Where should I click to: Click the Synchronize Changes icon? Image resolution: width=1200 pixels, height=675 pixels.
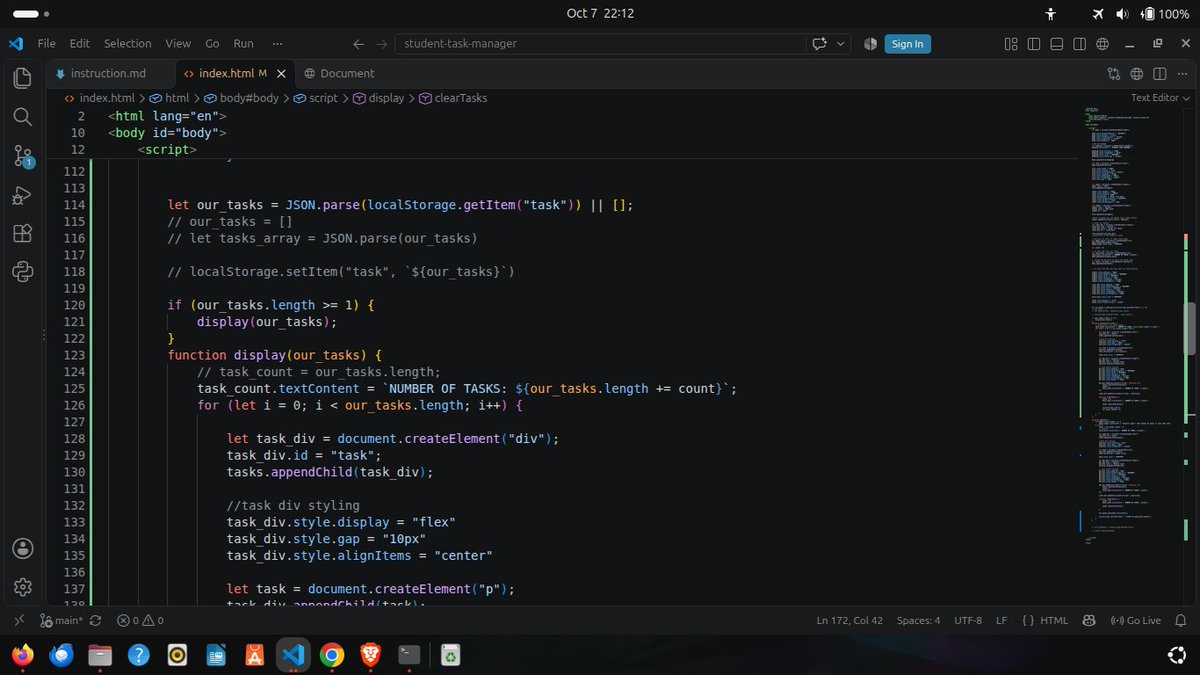point(95,620)
